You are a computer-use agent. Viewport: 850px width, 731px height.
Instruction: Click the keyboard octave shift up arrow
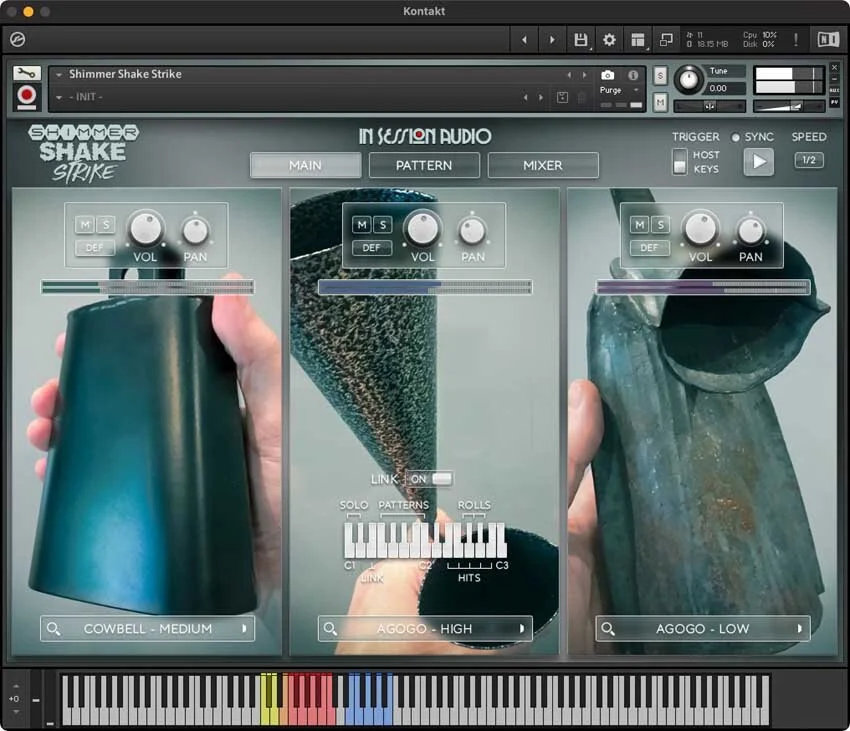pyautogui.click(x=16, y=686)
